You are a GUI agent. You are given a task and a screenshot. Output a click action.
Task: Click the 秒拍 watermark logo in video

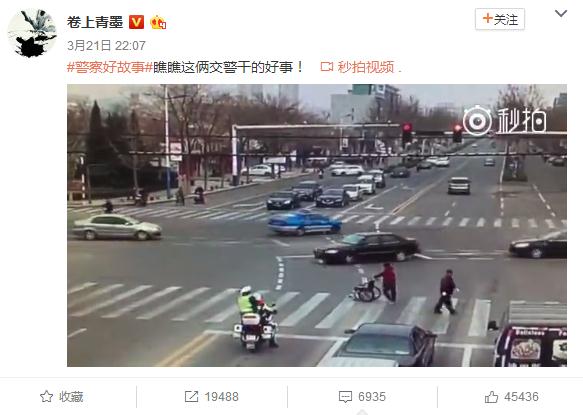click(x=505, y=121)
